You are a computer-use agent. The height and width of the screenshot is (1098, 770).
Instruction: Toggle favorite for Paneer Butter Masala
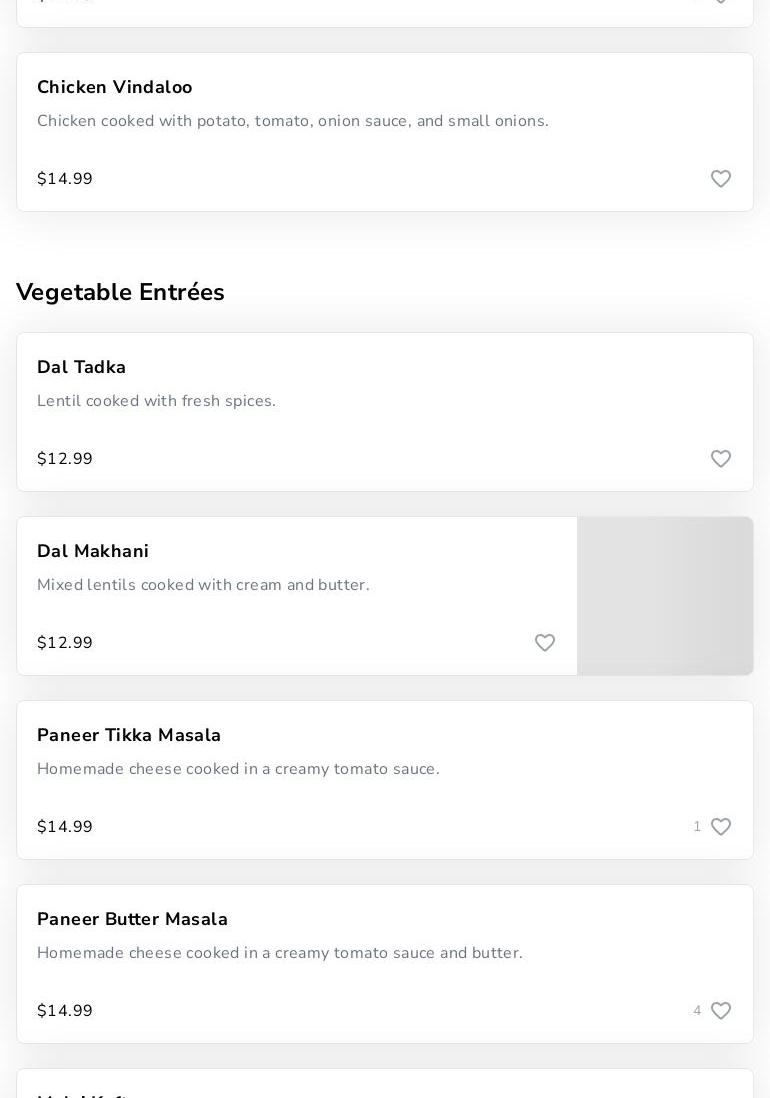pos(721,1011)
